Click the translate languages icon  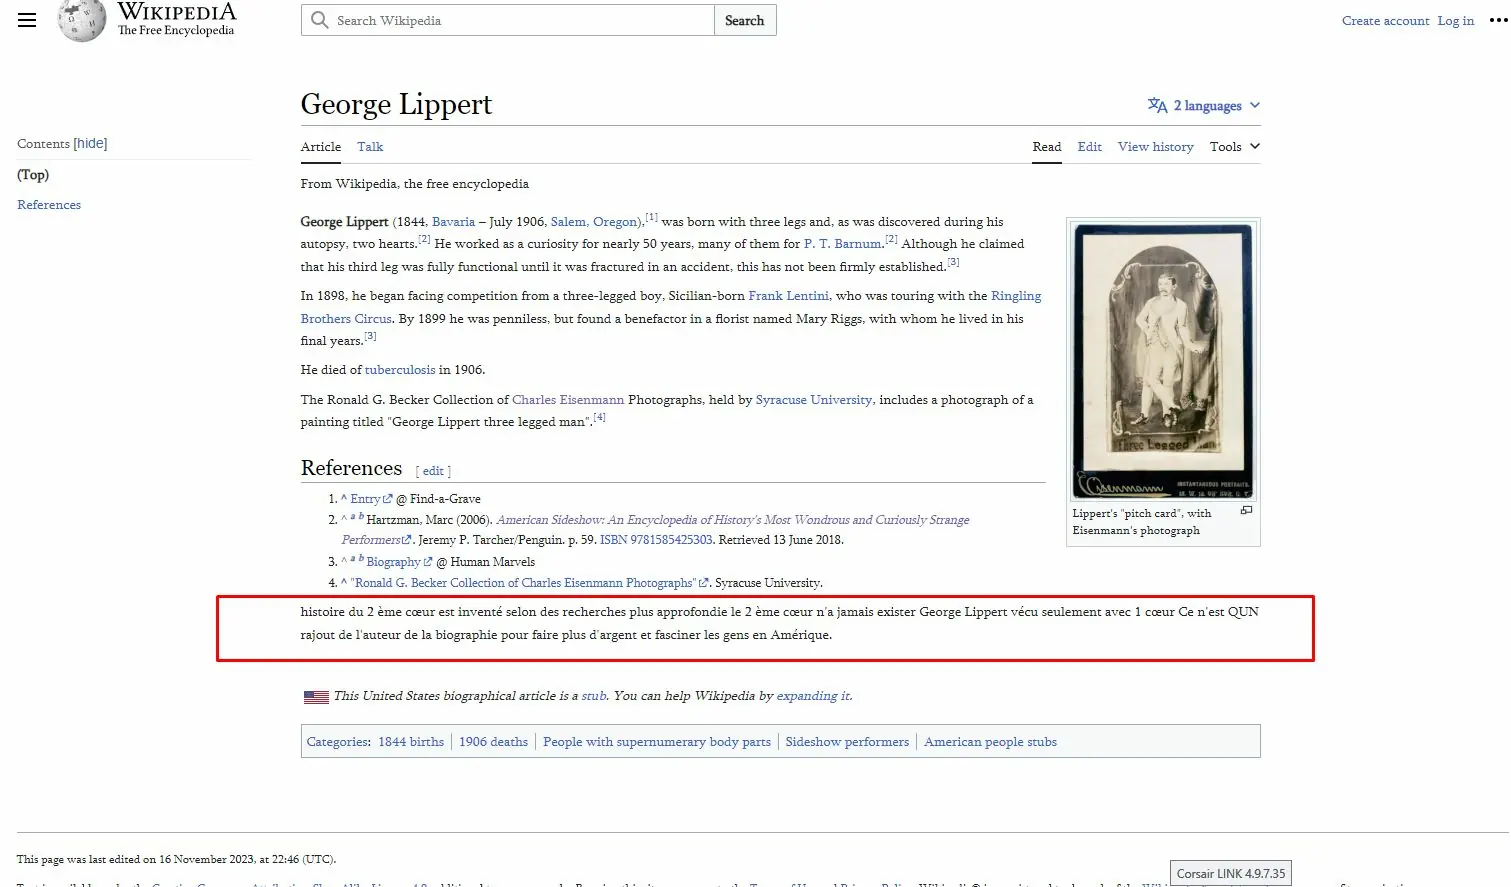pyautogui.click(x=1157, y=106)
